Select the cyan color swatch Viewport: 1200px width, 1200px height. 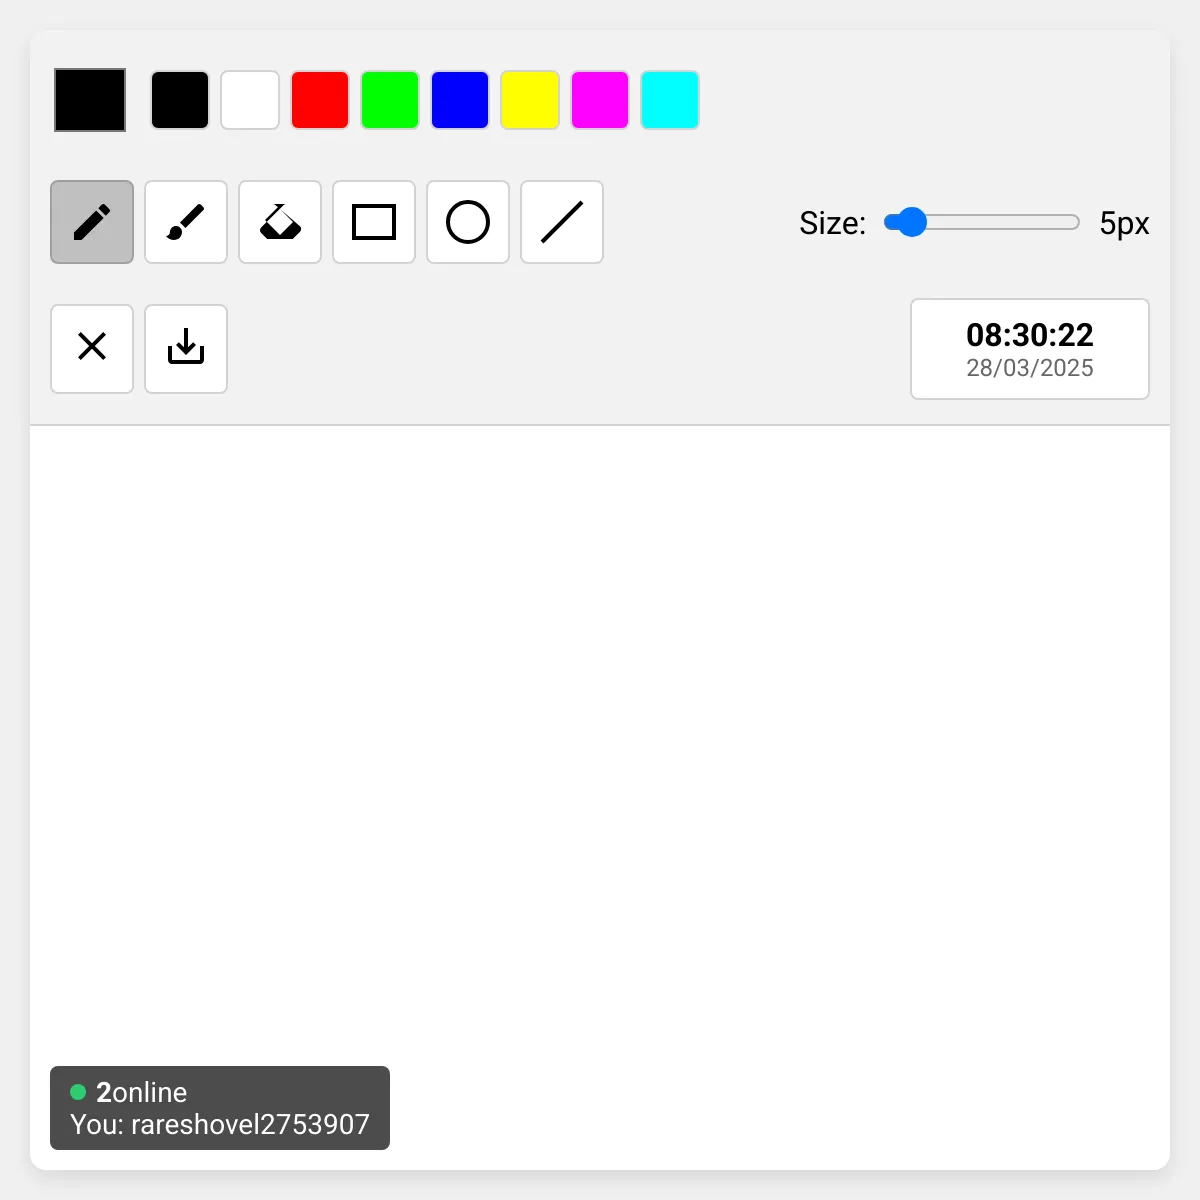670,100
